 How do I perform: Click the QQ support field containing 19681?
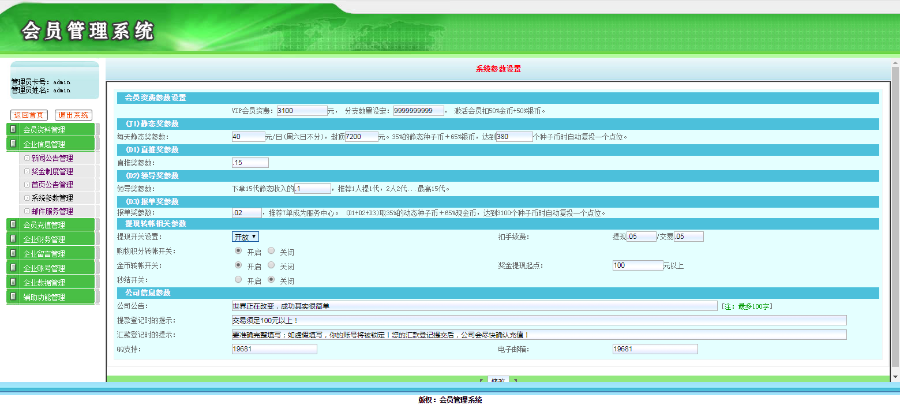pos(274,349)
